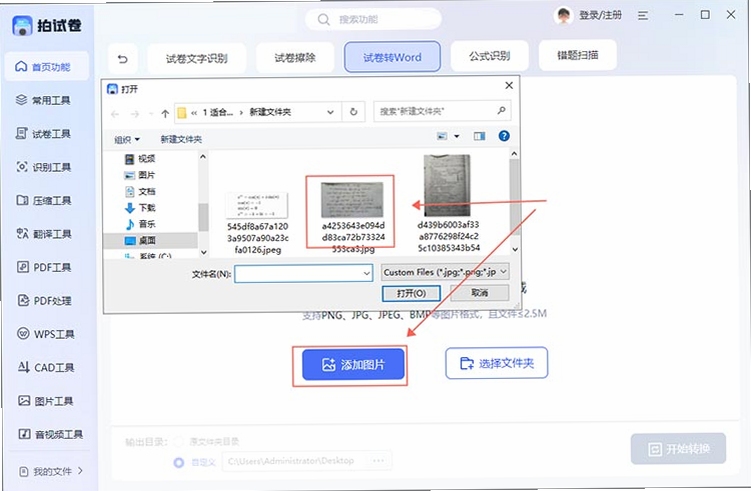The image size is (751, 491).
Task: Click the 选择文件夹 button
Action: point(497,363)
